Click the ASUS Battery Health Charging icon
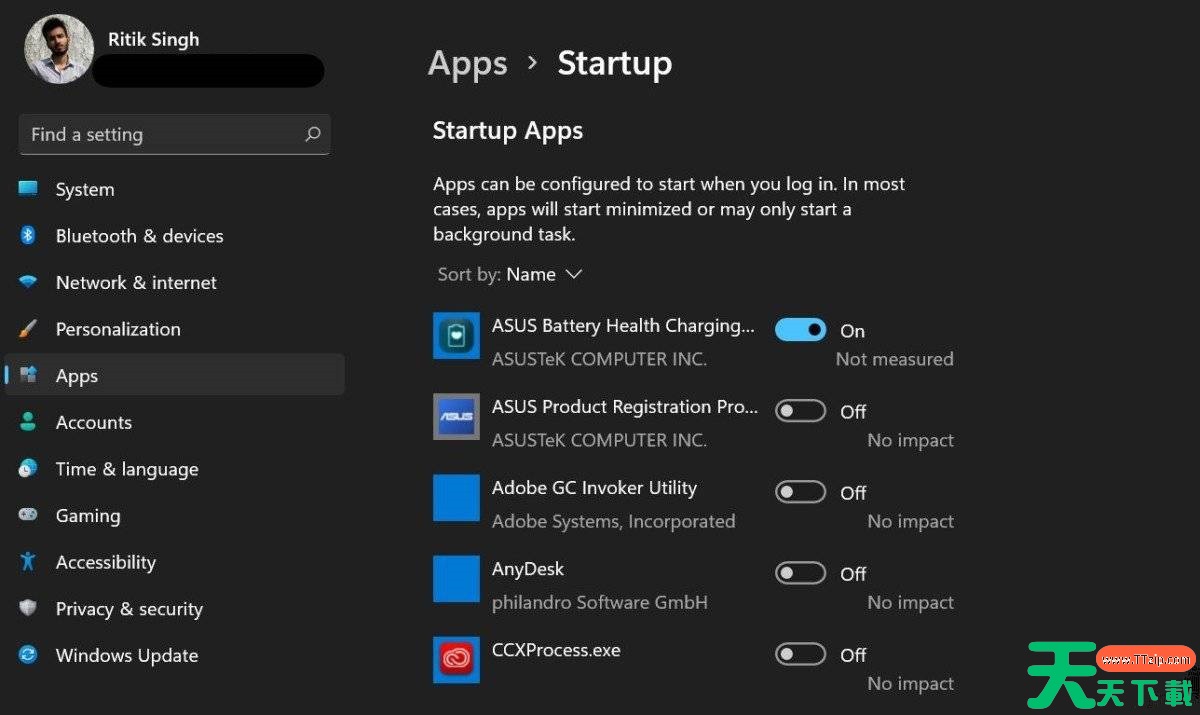The image size is (1200, 715). pyautogui.click(x=456, y=335)
